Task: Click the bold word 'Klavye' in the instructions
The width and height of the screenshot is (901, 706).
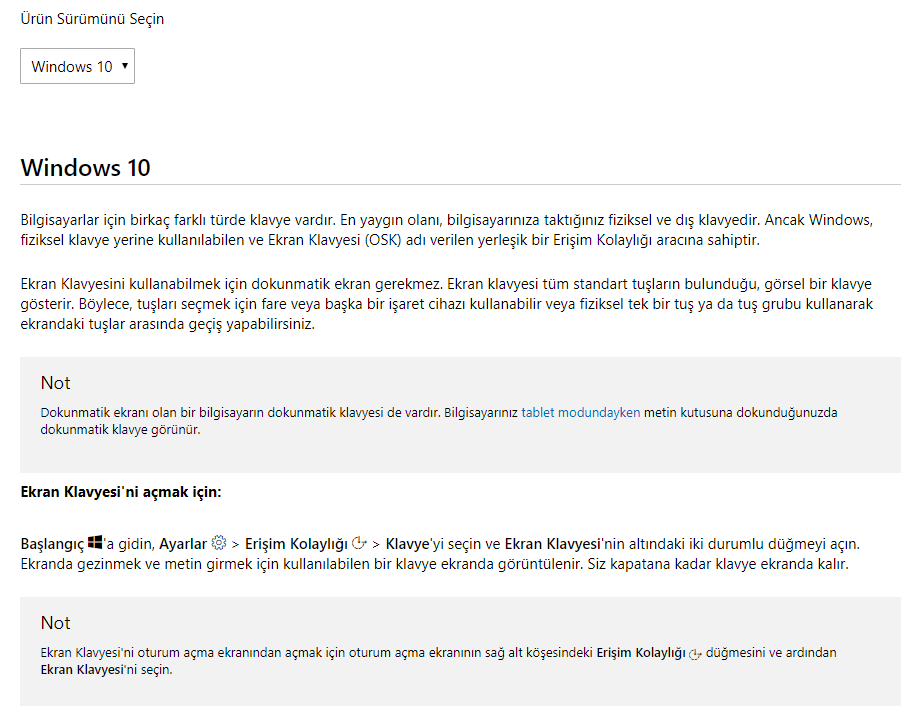Action: point(407,543)
